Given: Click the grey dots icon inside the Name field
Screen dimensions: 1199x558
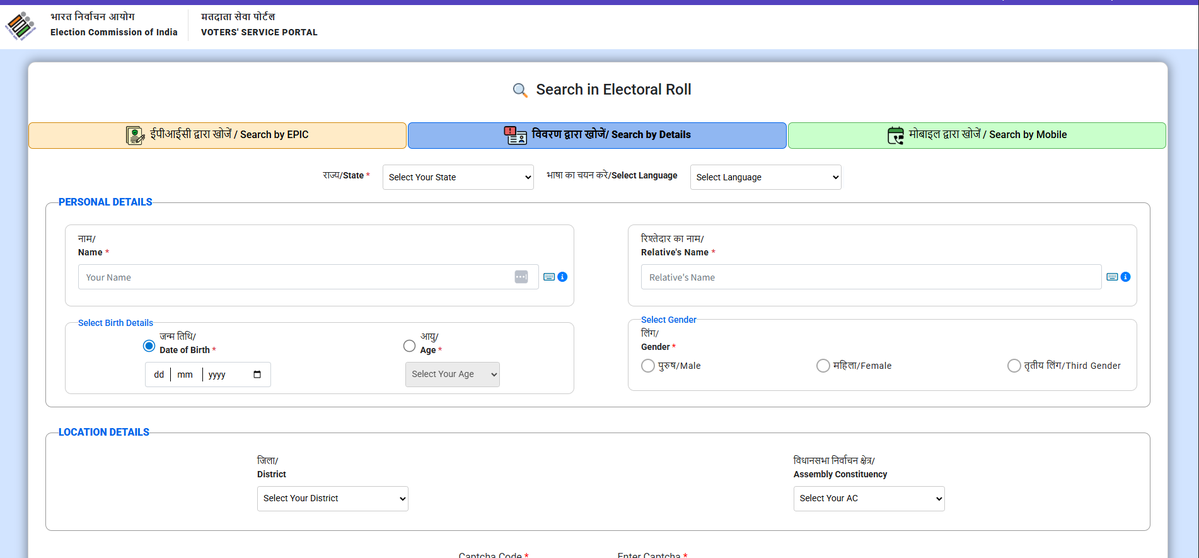Looking at the screenshot, I should 521,277.
